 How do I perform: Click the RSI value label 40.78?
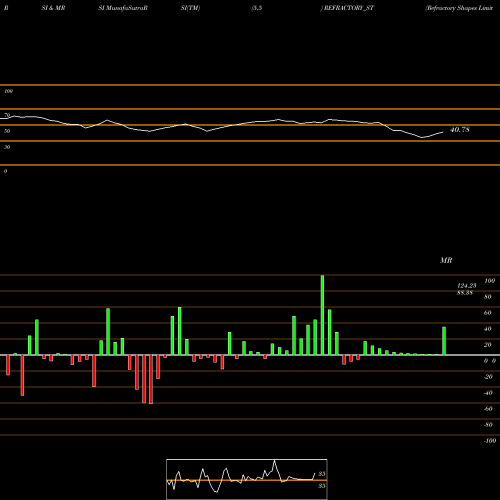point(460,130)
